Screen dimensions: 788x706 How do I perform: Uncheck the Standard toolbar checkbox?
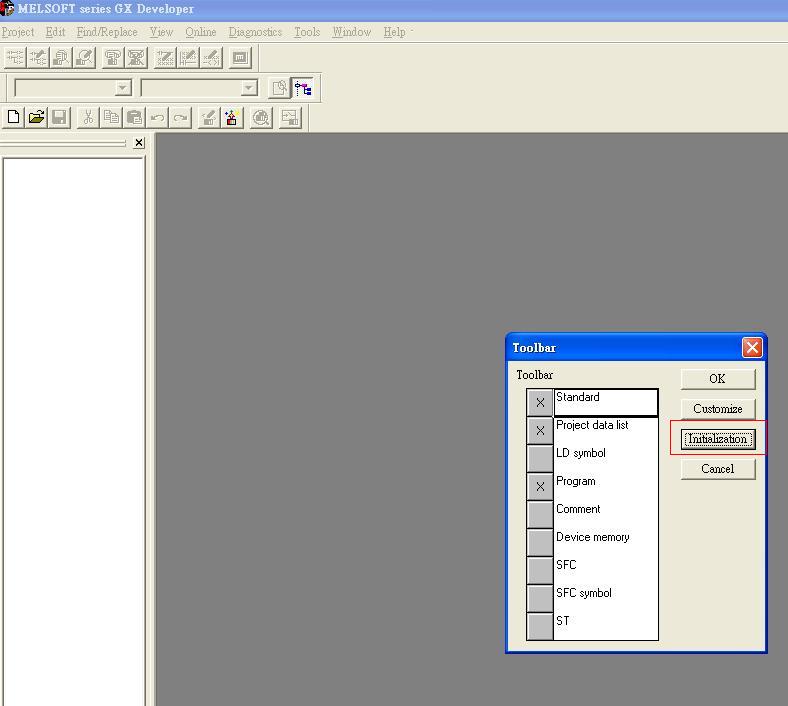(540, 403)
